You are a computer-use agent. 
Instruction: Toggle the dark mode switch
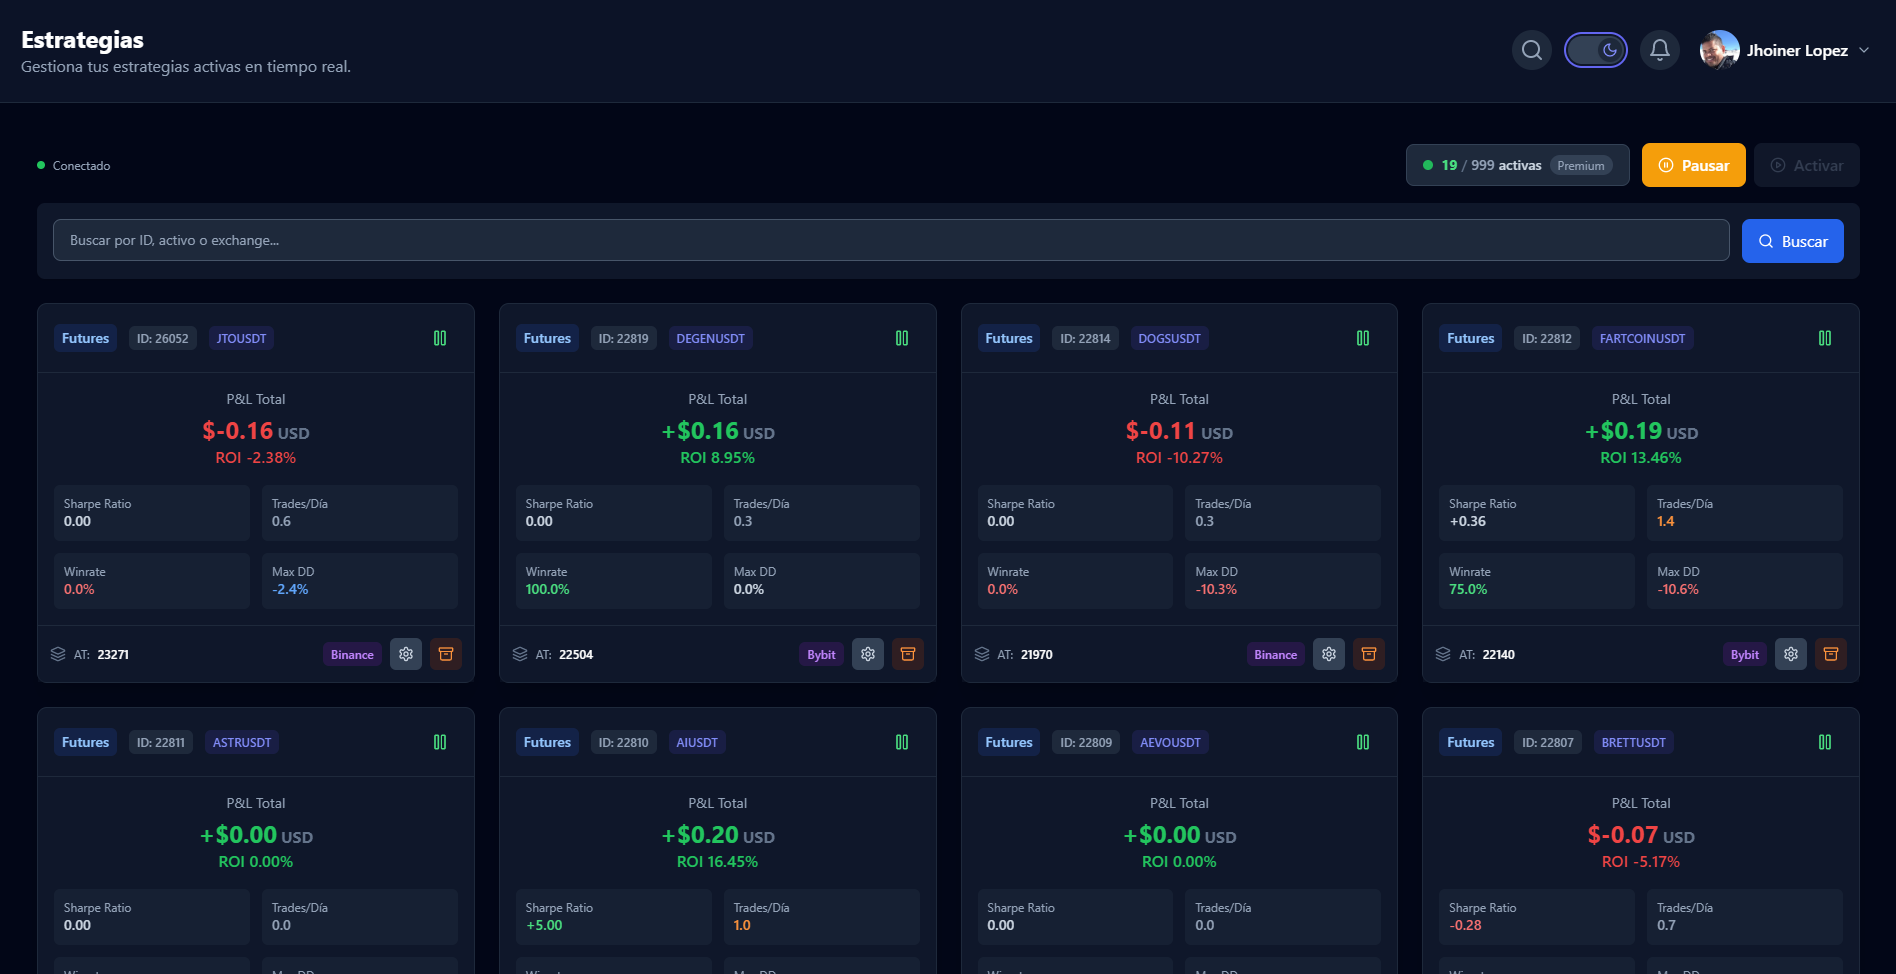click(x=1595, y=50)
